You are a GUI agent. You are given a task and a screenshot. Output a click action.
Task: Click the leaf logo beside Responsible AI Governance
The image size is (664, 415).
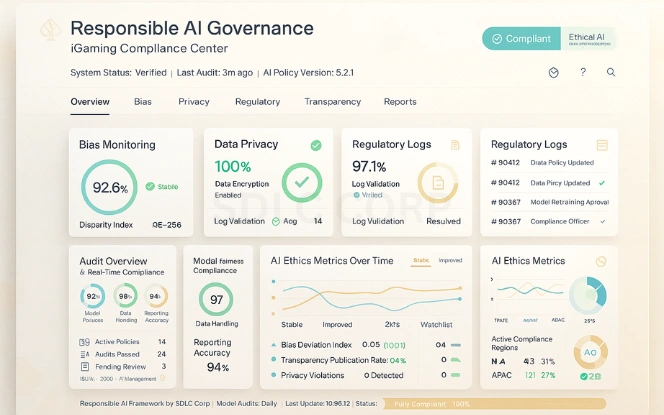pos(46,32)
